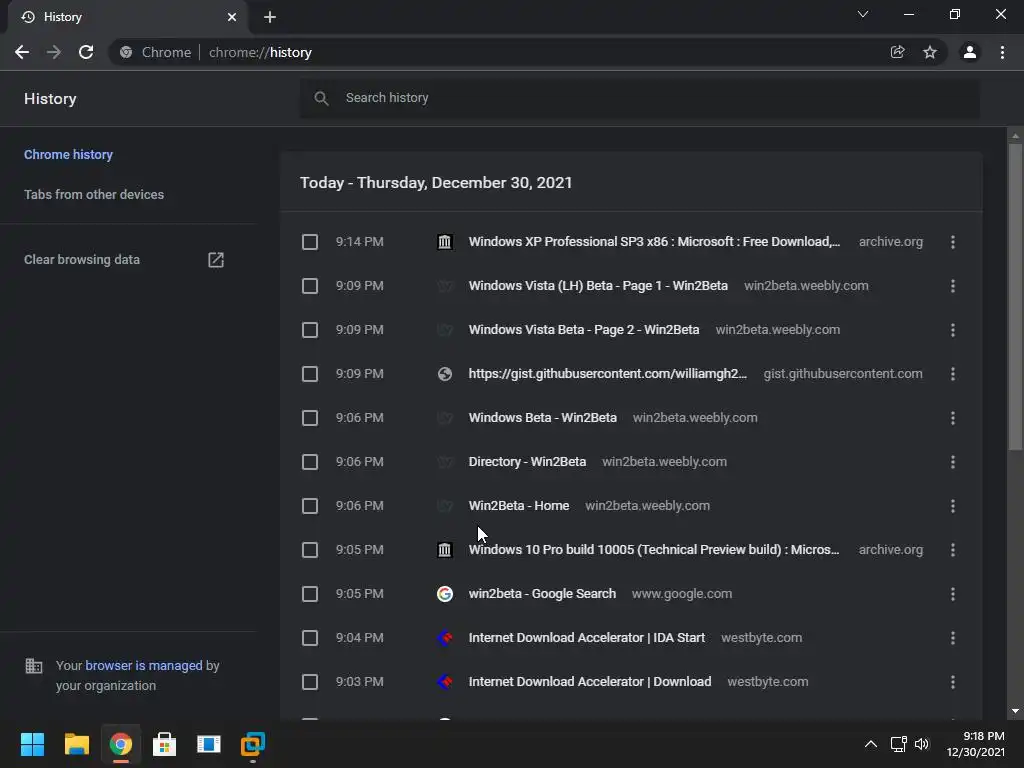Image resolution: width=1024 pixels, height=768 pixels.
Task: Click the favicon of Internet Download Accelerator Download entry
Action: pyautogui.click(x=445, y=682)
